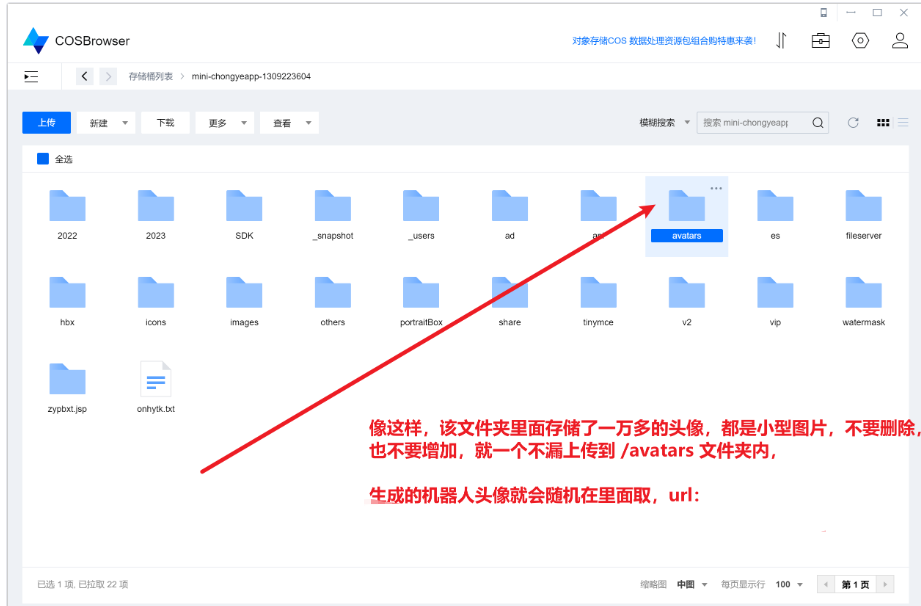921x606 pixels.
Task: Select the onhytk.txt file
Action: (156, 386)
